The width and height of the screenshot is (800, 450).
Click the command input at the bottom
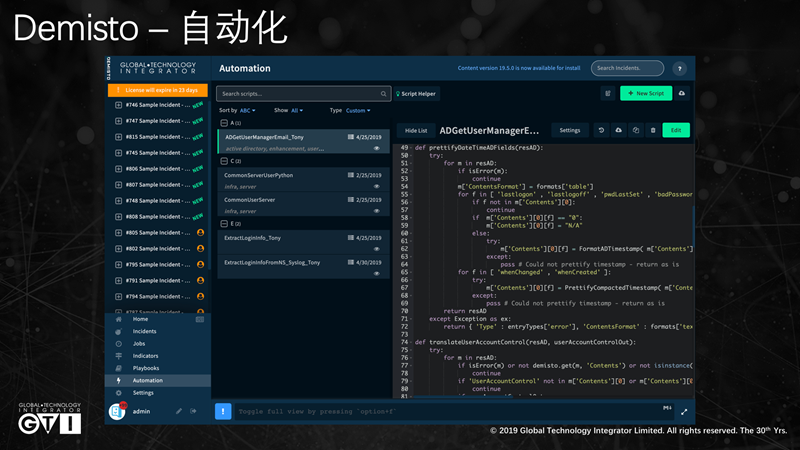pos(454,412)
